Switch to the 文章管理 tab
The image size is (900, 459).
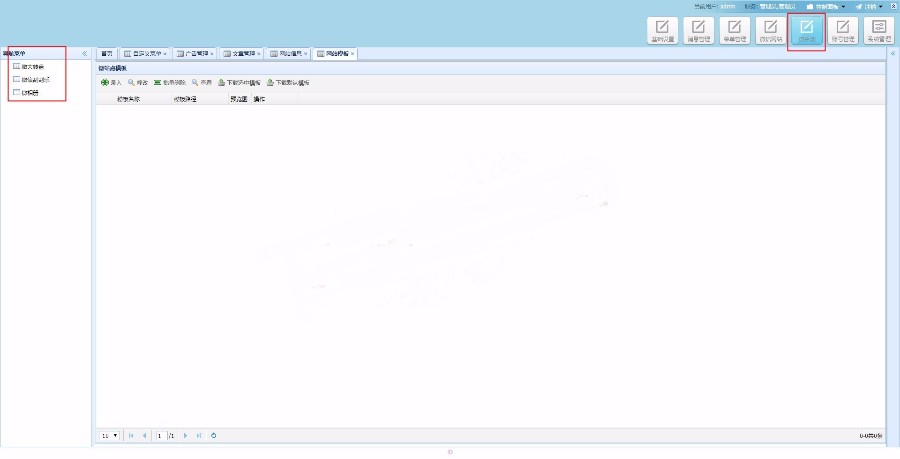tap(242, 53)
